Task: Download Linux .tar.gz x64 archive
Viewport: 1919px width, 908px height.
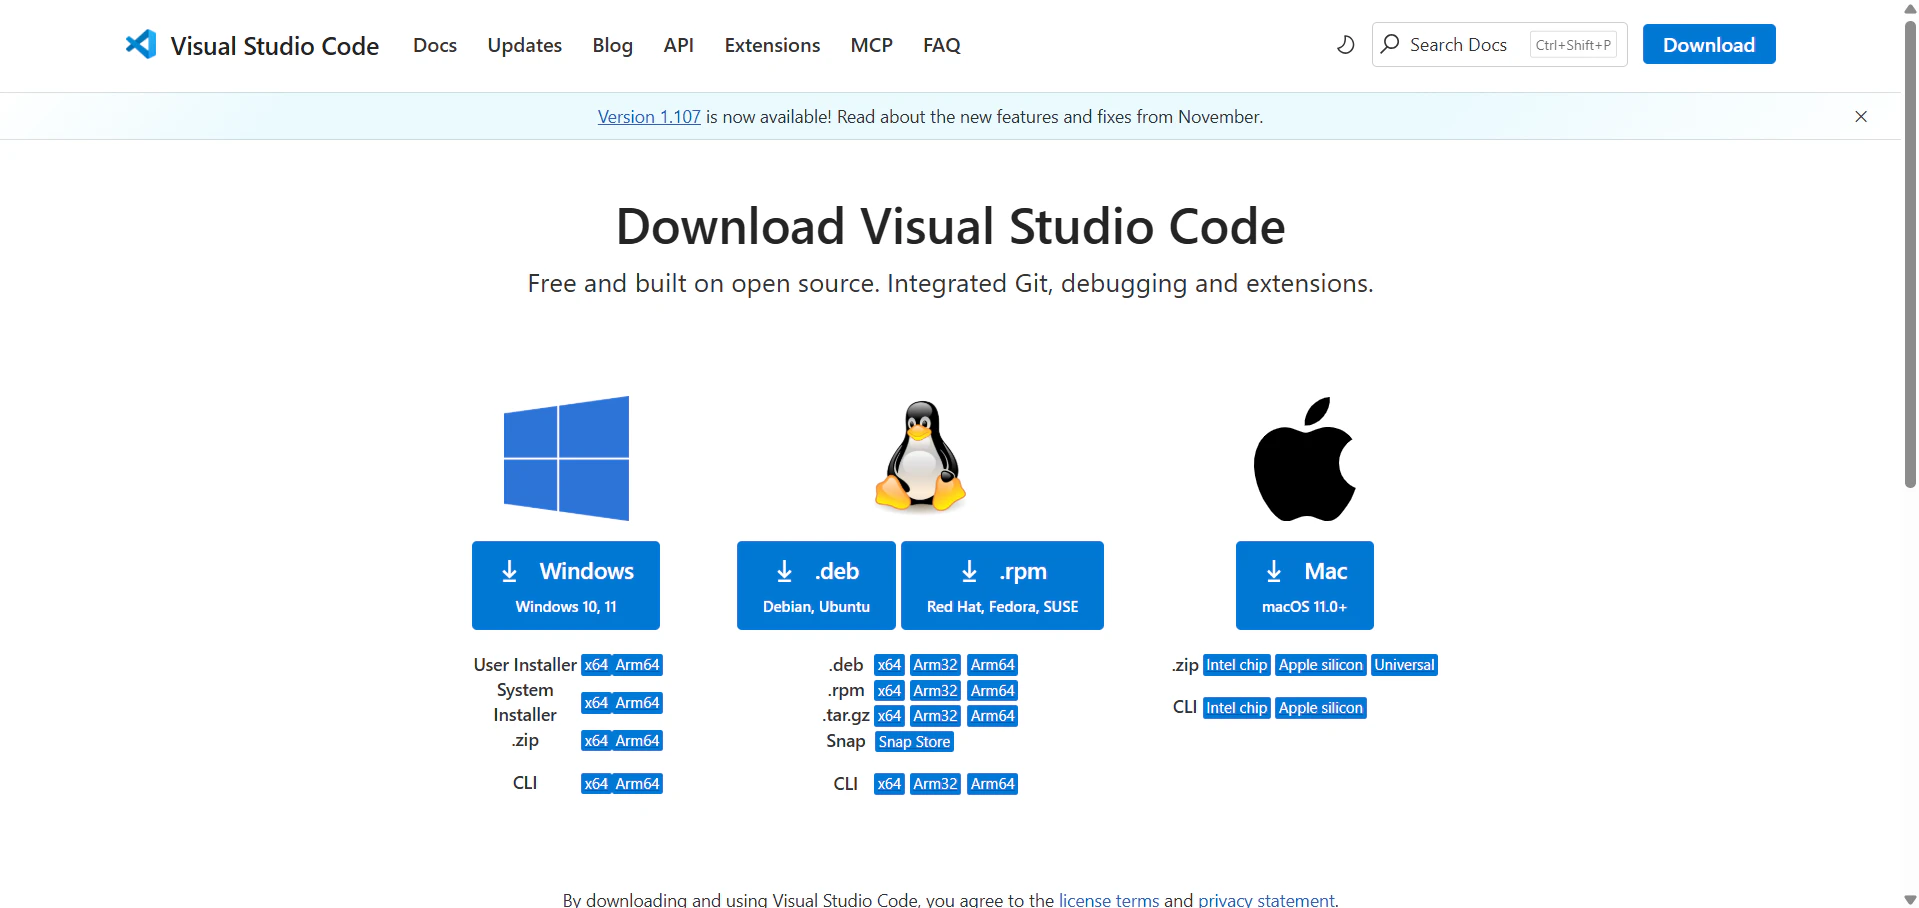Action: coord(889,716)
